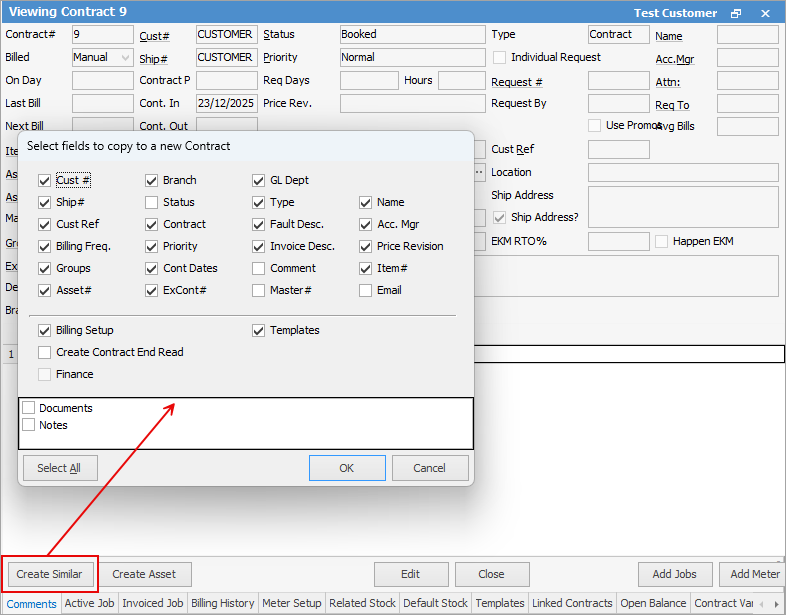Uncheck Billing Freq. option
The width and height of the screenshot is (786, 615).
[x=45, y=247]
